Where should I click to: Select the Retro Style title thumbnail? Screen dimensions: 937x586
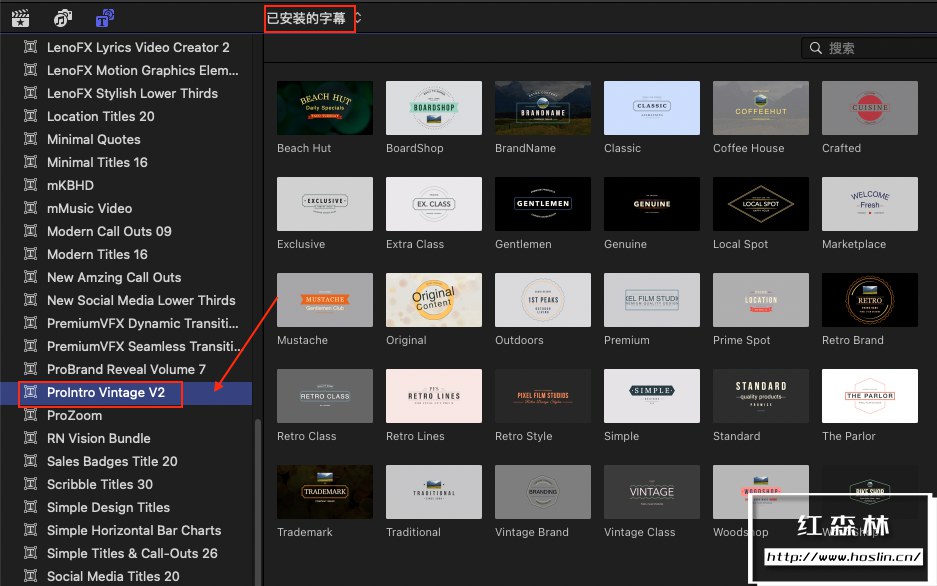pos(543,396)
